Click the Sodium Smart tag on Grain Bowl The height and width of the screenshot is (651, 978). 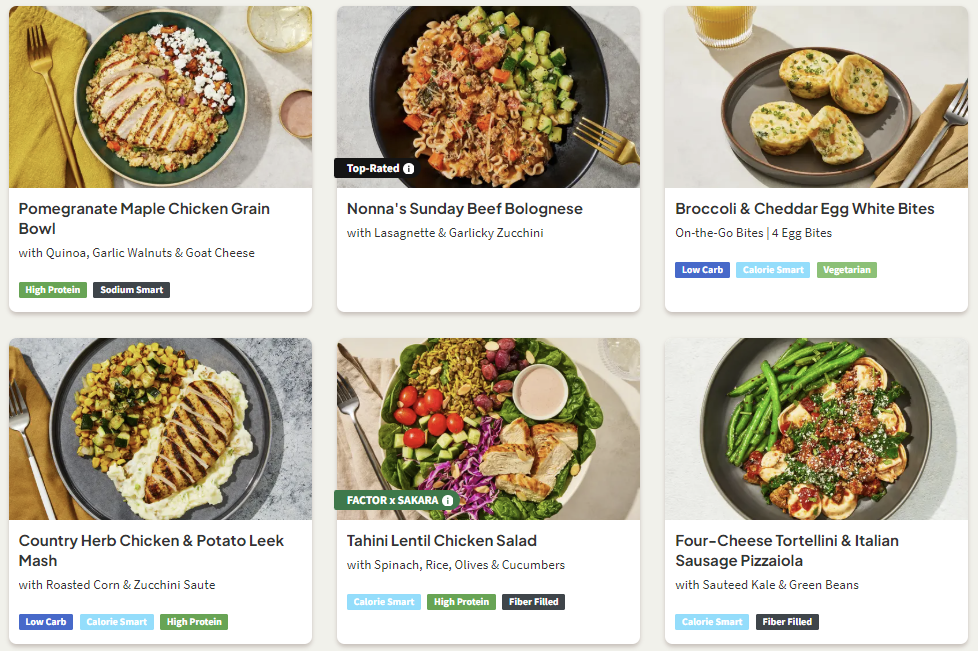(x=132, y=290)
